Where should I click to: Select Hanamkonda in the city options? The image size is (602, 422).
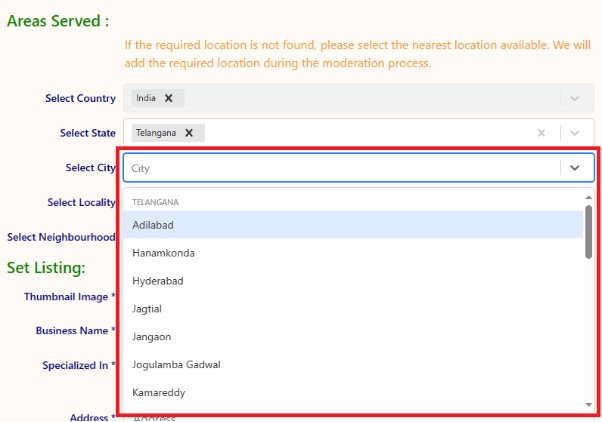(163, 253)
